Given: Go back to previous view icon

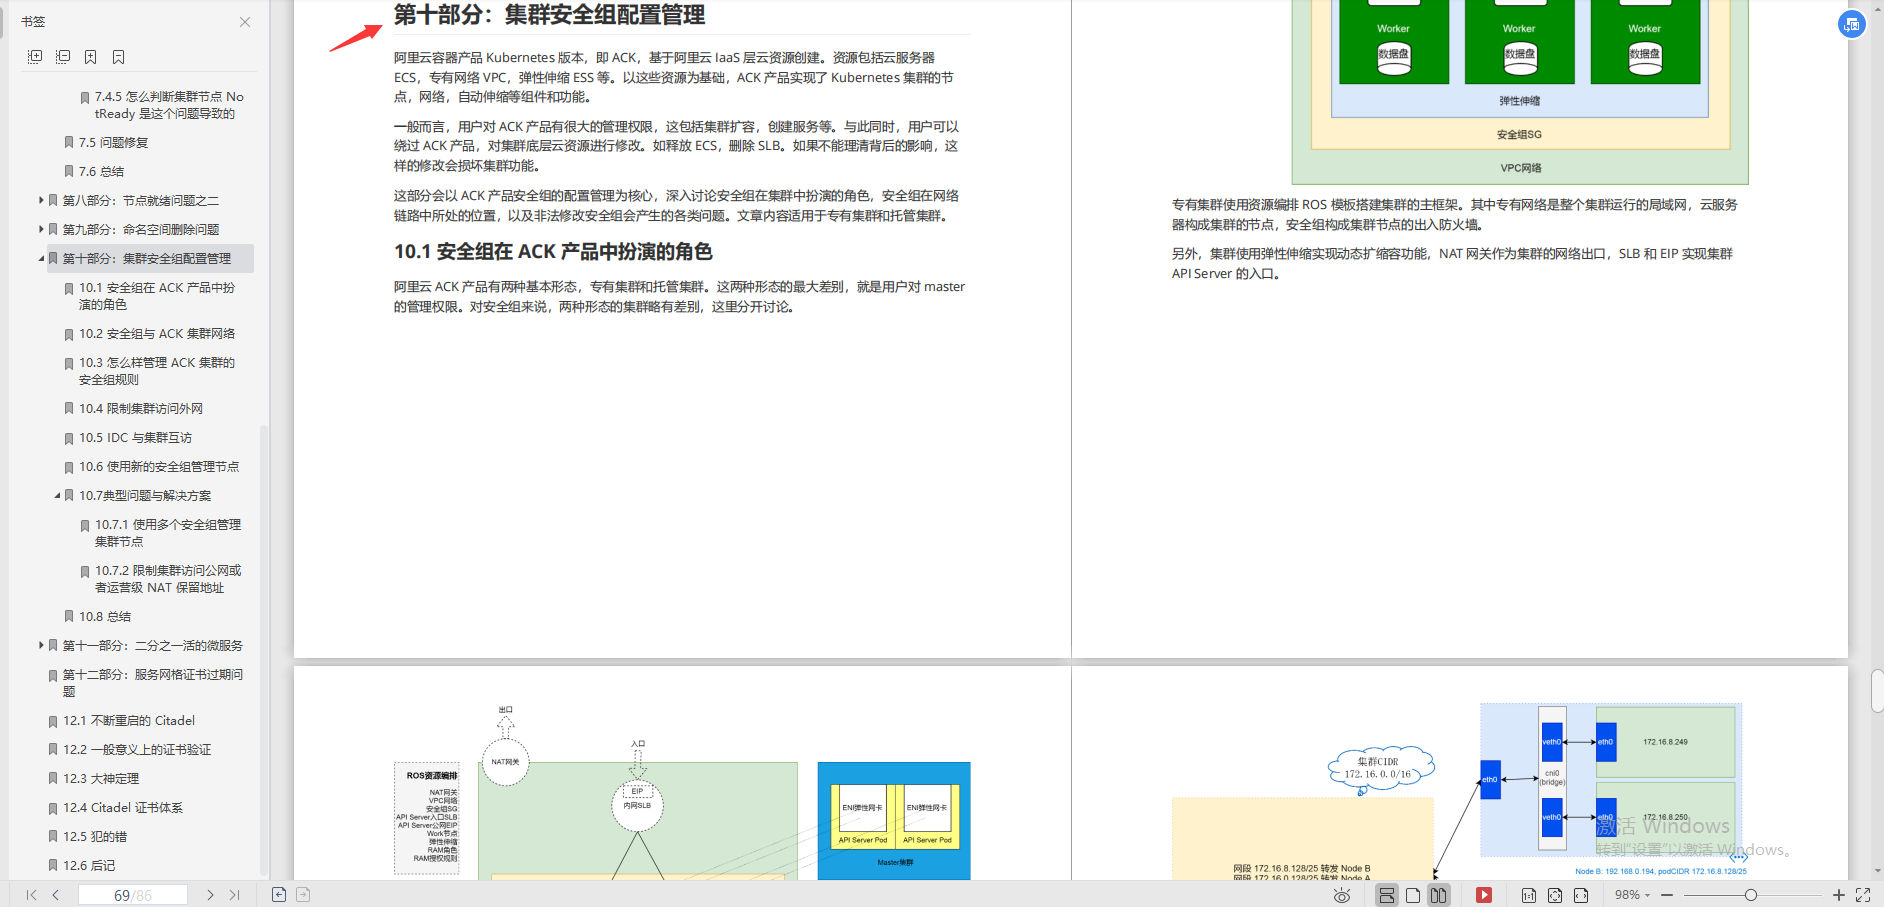Looking at the screenshot, I should point(279,895).
